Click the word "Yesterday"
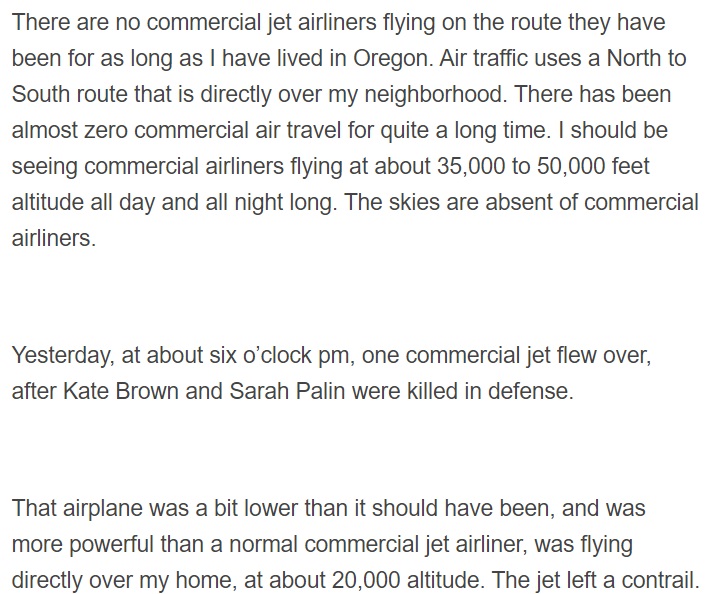The height and width of the screenshot is (594, 721). [60, 355]
